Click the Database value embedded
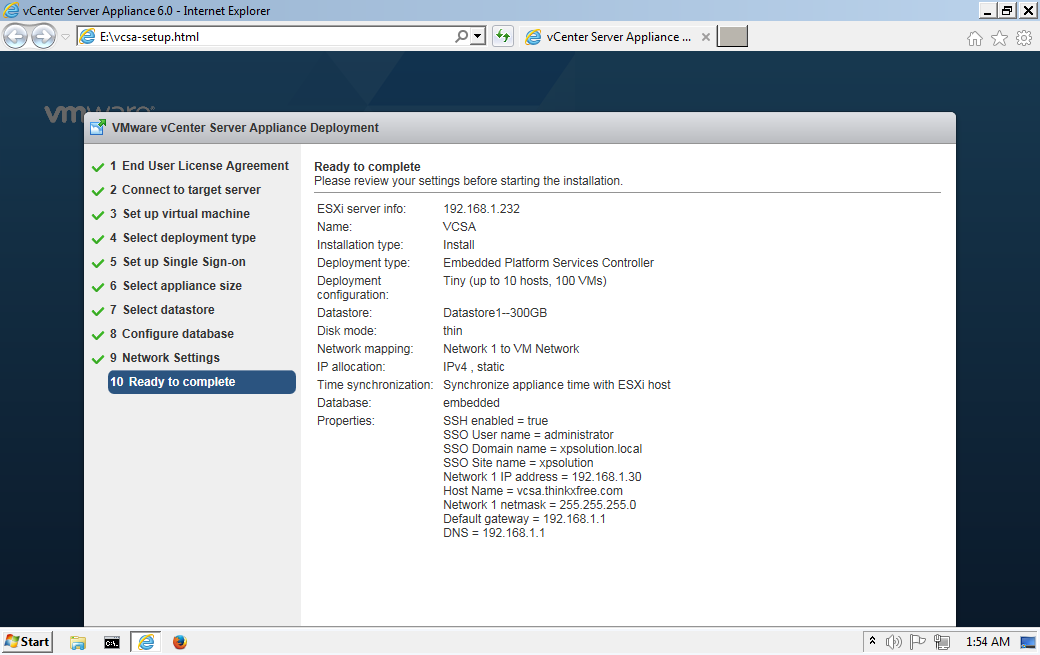This screenshot has width=1040, height=655. (x=472, y=402)
